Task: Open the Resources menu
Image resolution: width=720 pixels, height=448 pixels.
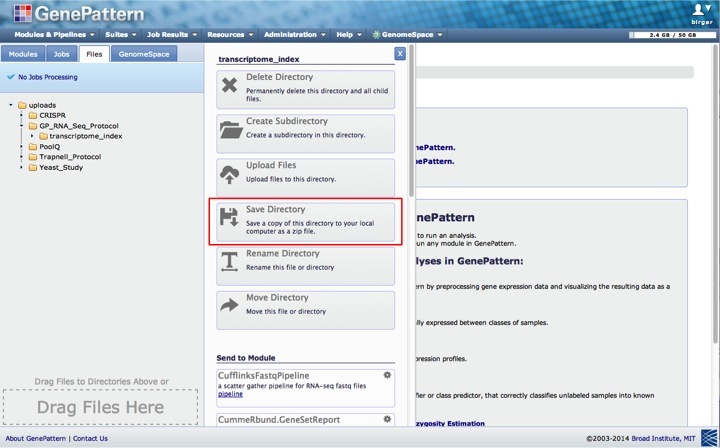Action: [230, 34]
